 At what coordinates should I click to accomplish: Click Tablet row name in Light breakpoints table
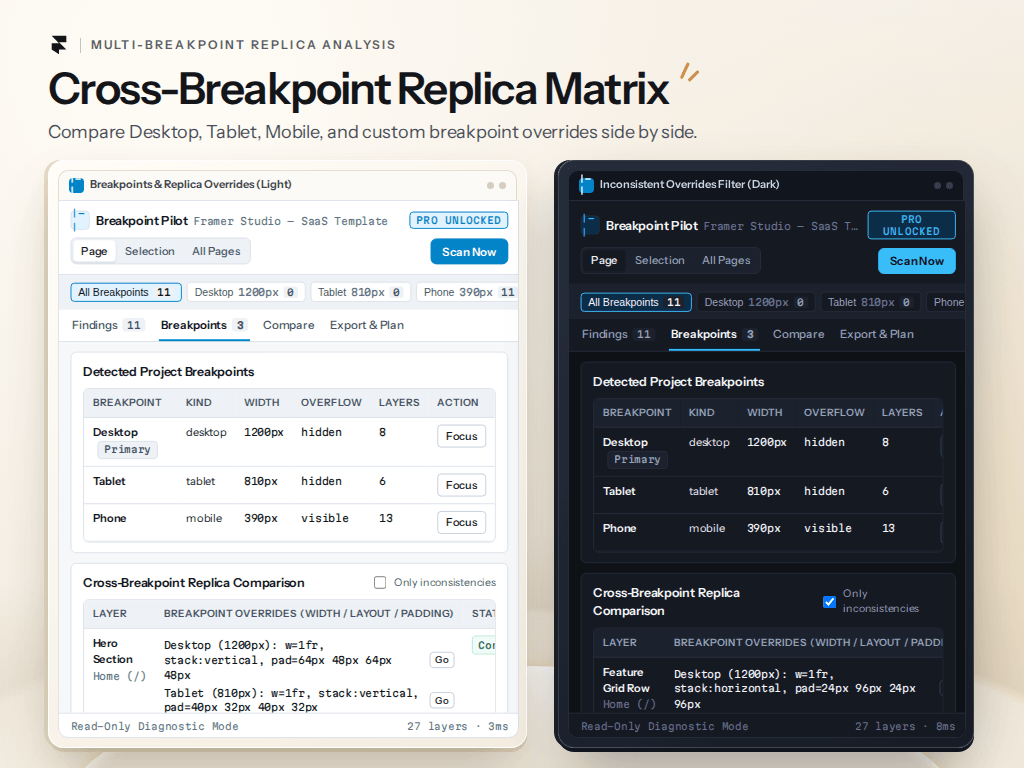click(109, 481)
